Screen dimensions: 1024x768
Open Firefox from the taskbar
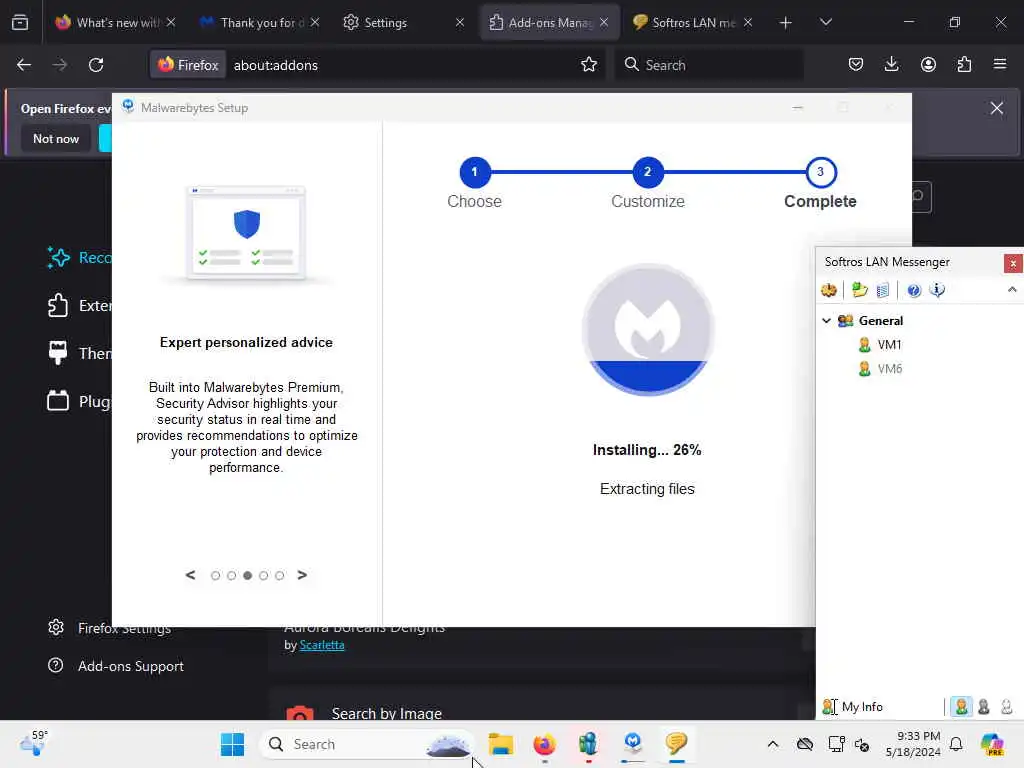click(544, 744)
